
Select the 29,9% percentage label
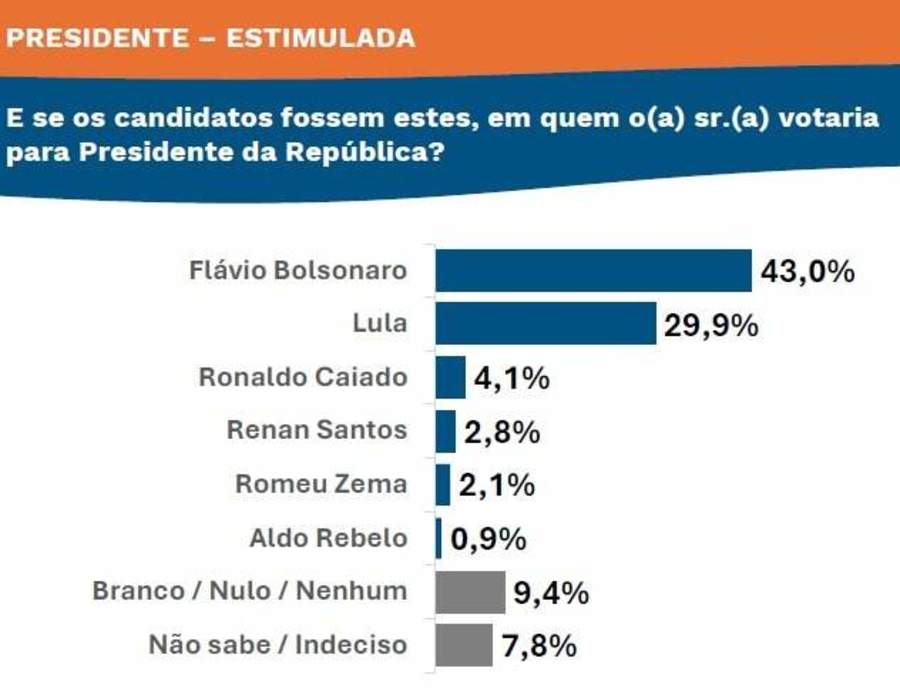click(711, 325)
